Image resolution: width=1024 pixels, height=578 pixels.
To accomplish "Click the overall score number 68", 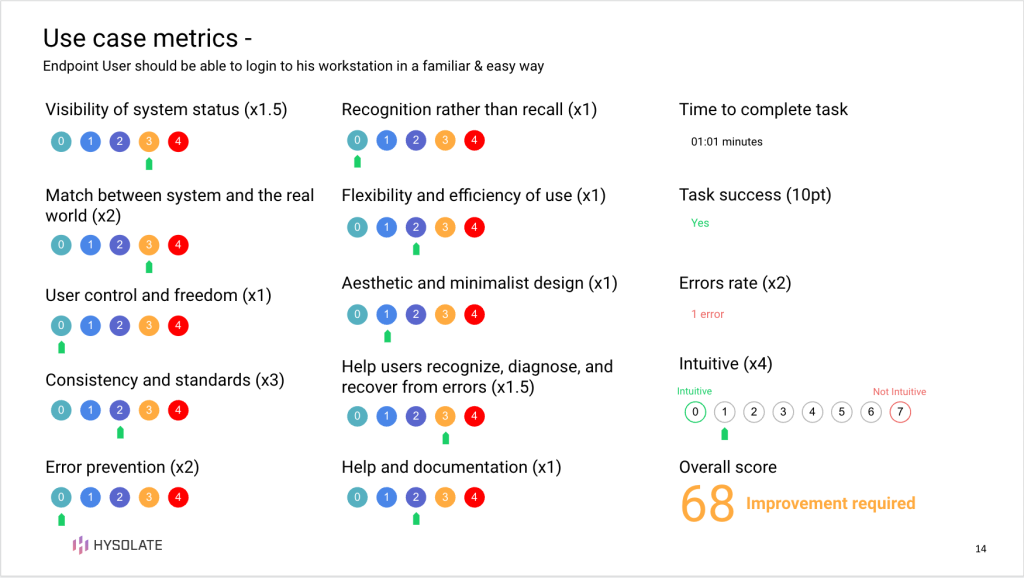I will (x=708, y=503).
